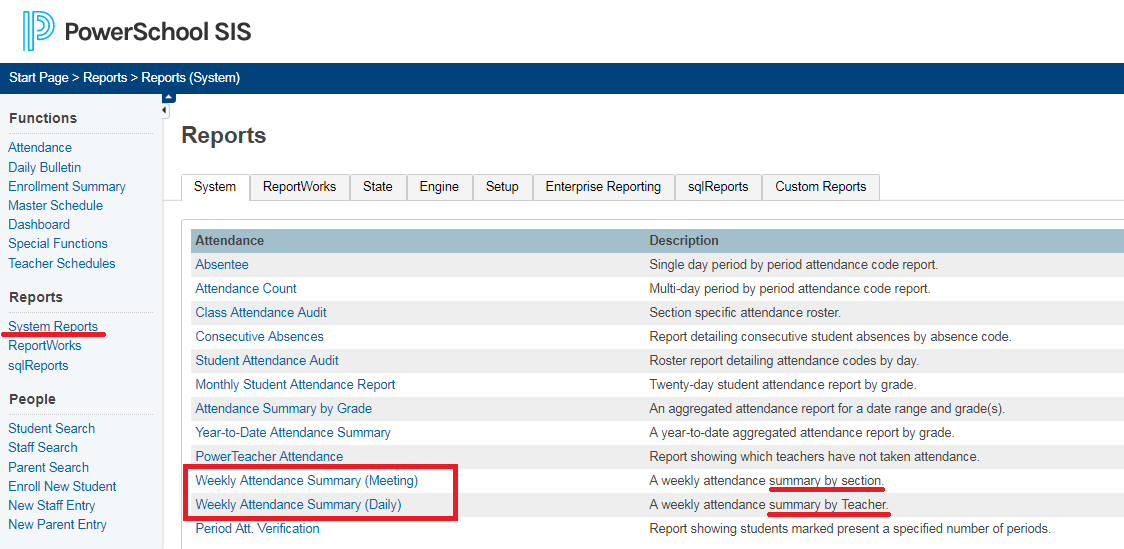
Task: Open the Reports breadcrumb link
Action: coord(105,78)
